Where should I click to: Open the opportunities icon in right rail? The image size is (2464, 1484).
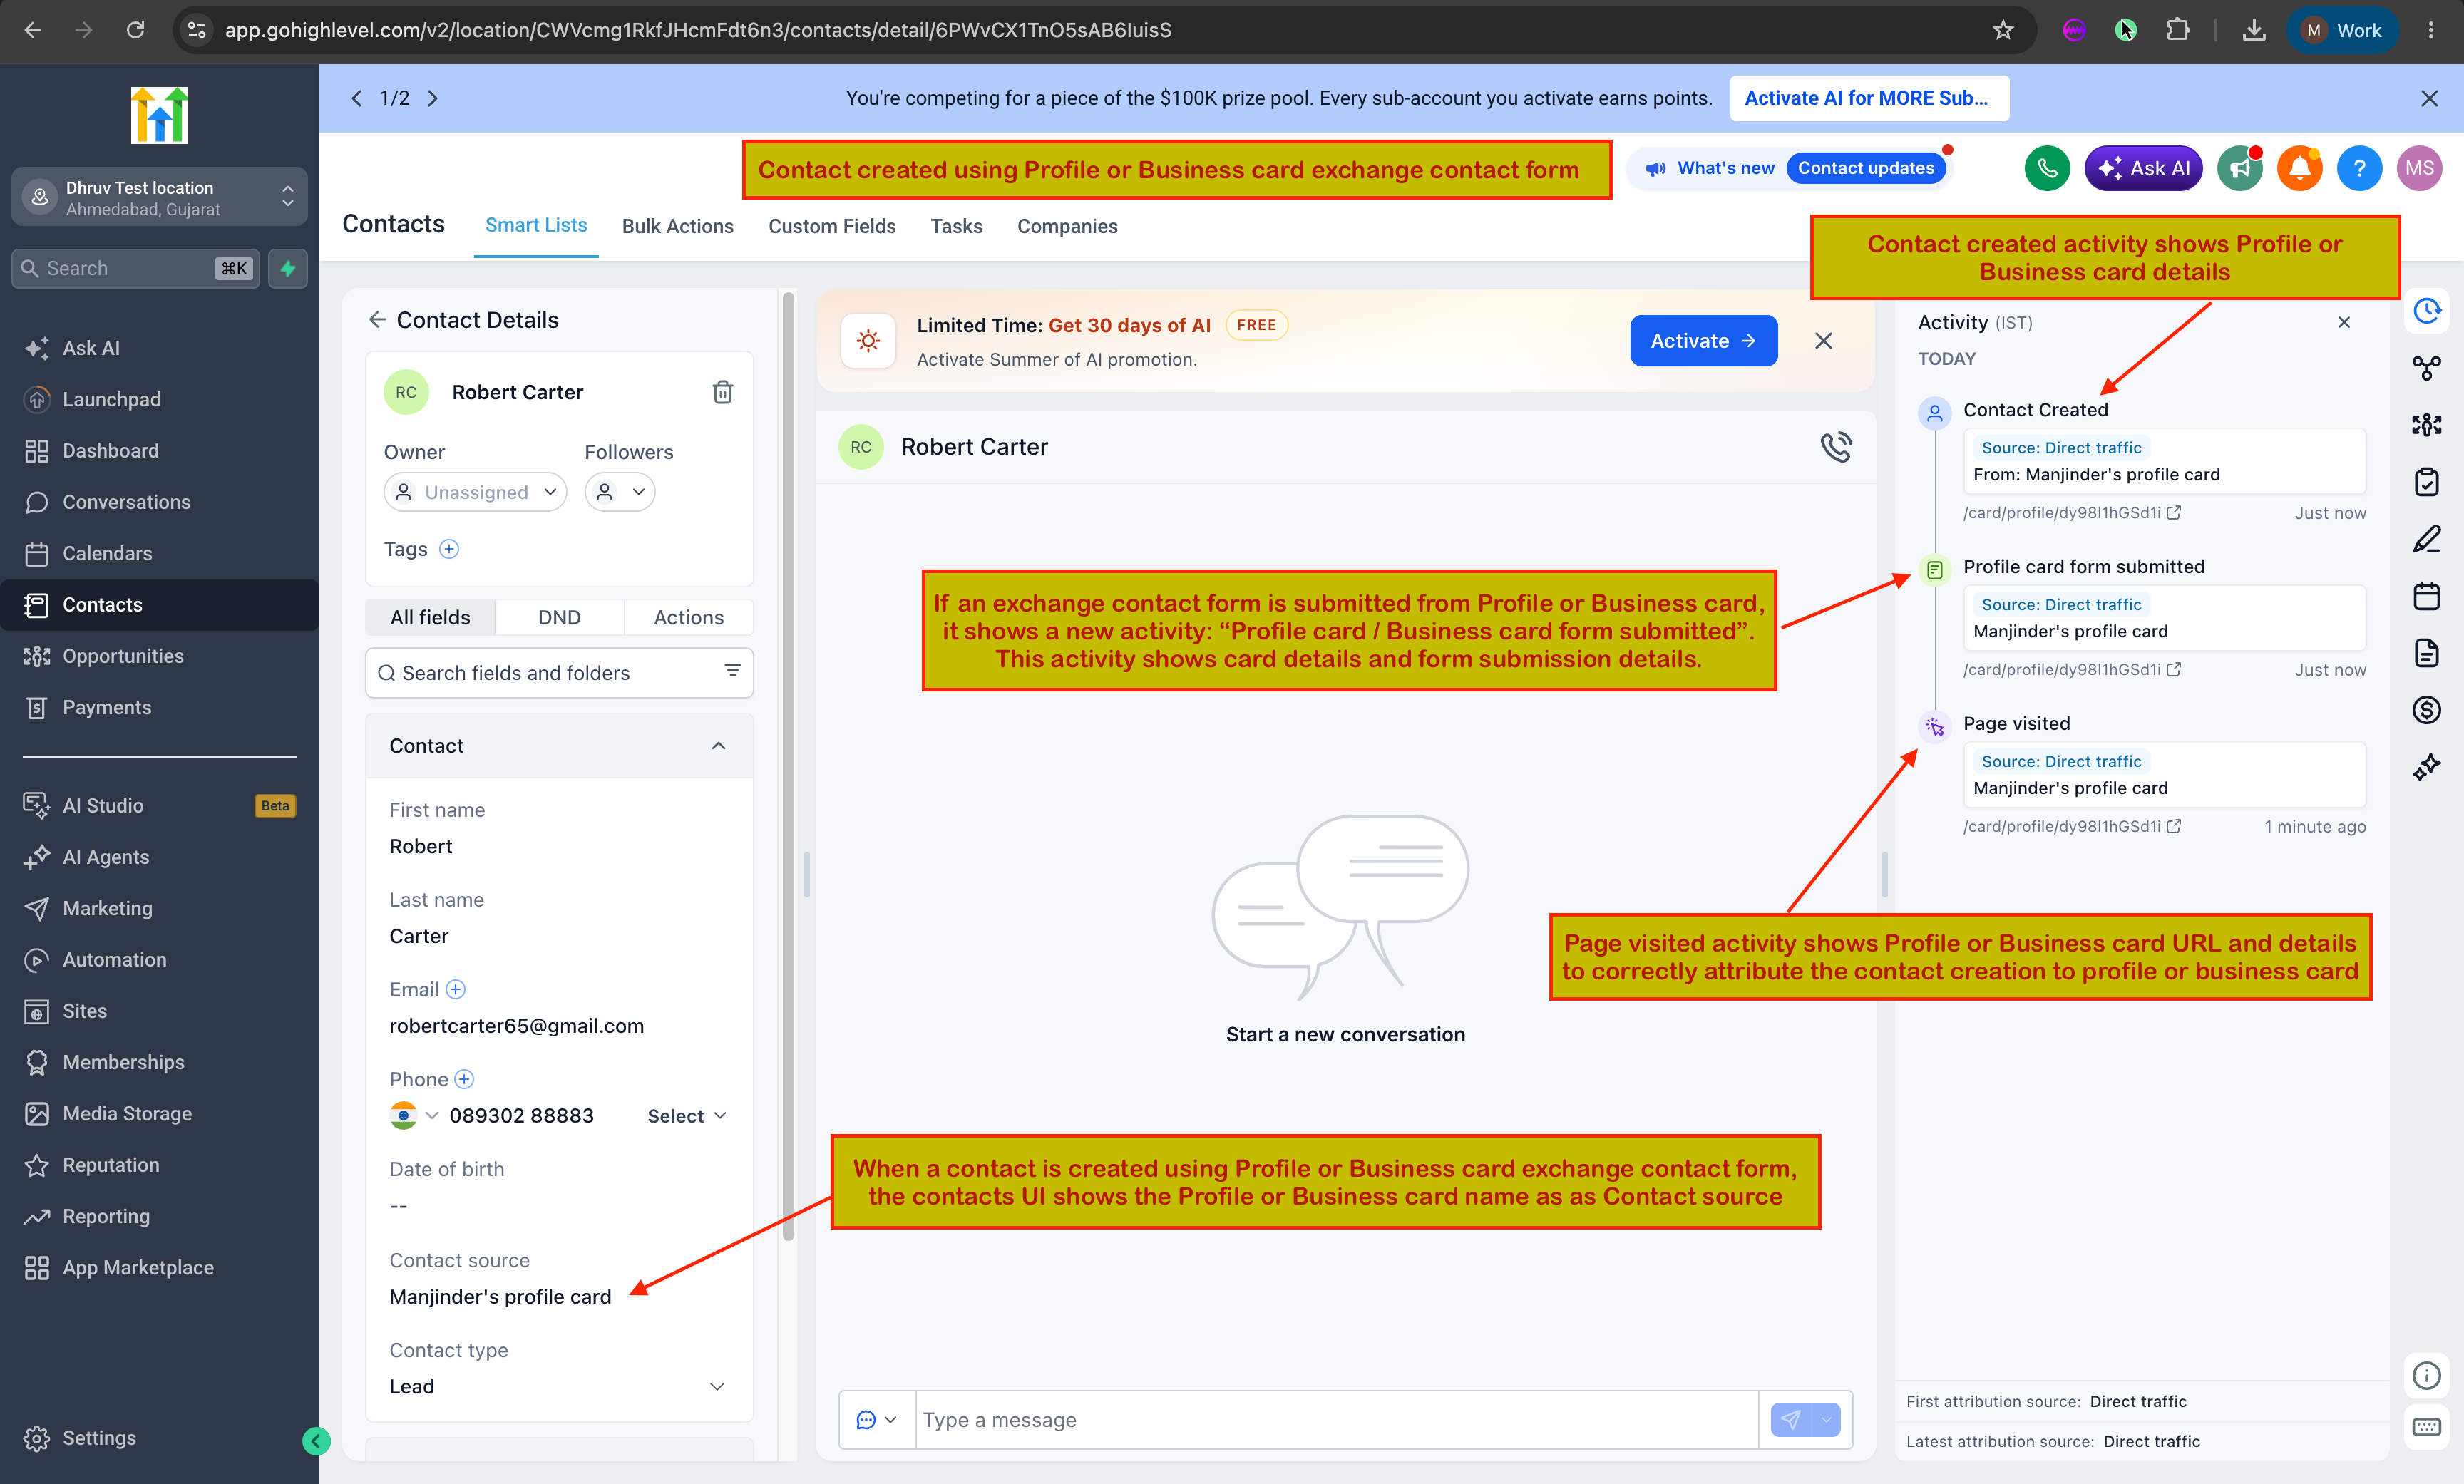tap(2426, 425)
